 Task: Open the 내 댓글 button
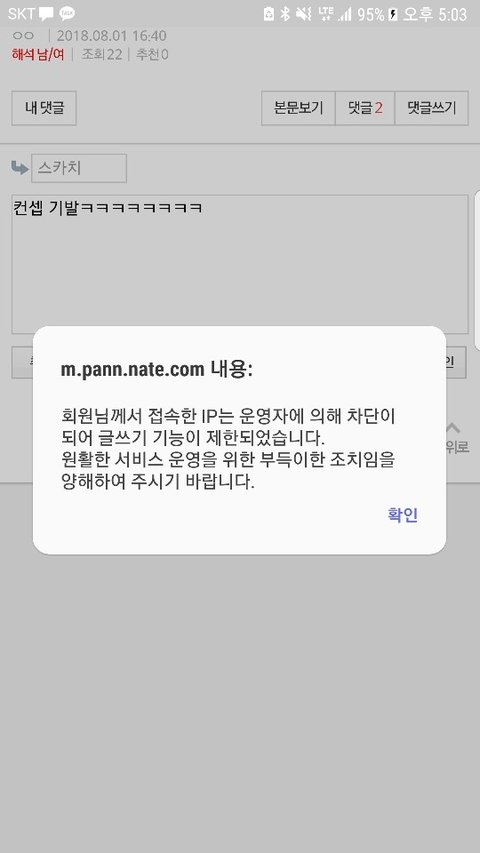point(44,108)
